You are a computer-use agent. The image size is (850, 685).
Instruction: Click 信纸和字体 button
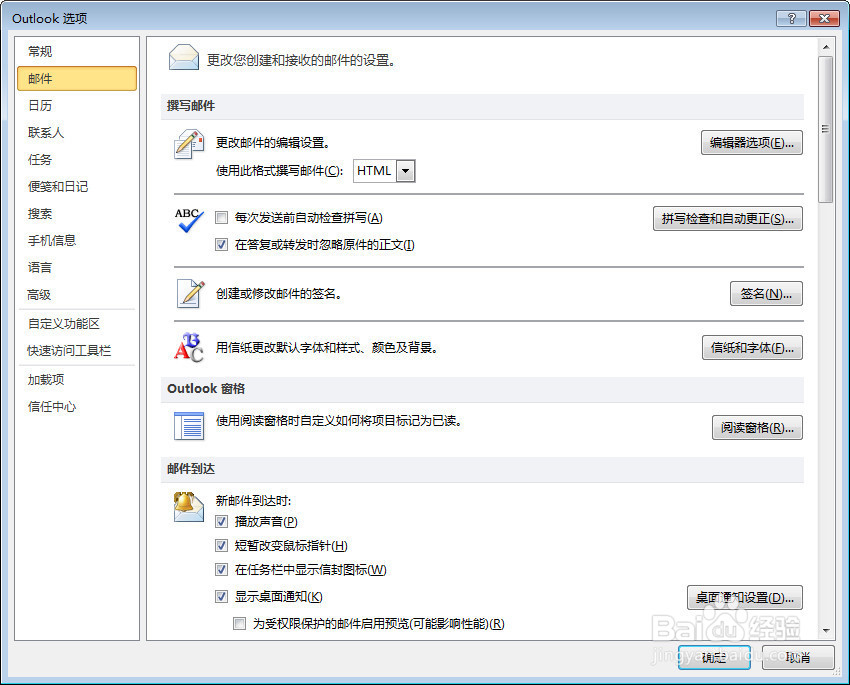(x=752, y=347)
